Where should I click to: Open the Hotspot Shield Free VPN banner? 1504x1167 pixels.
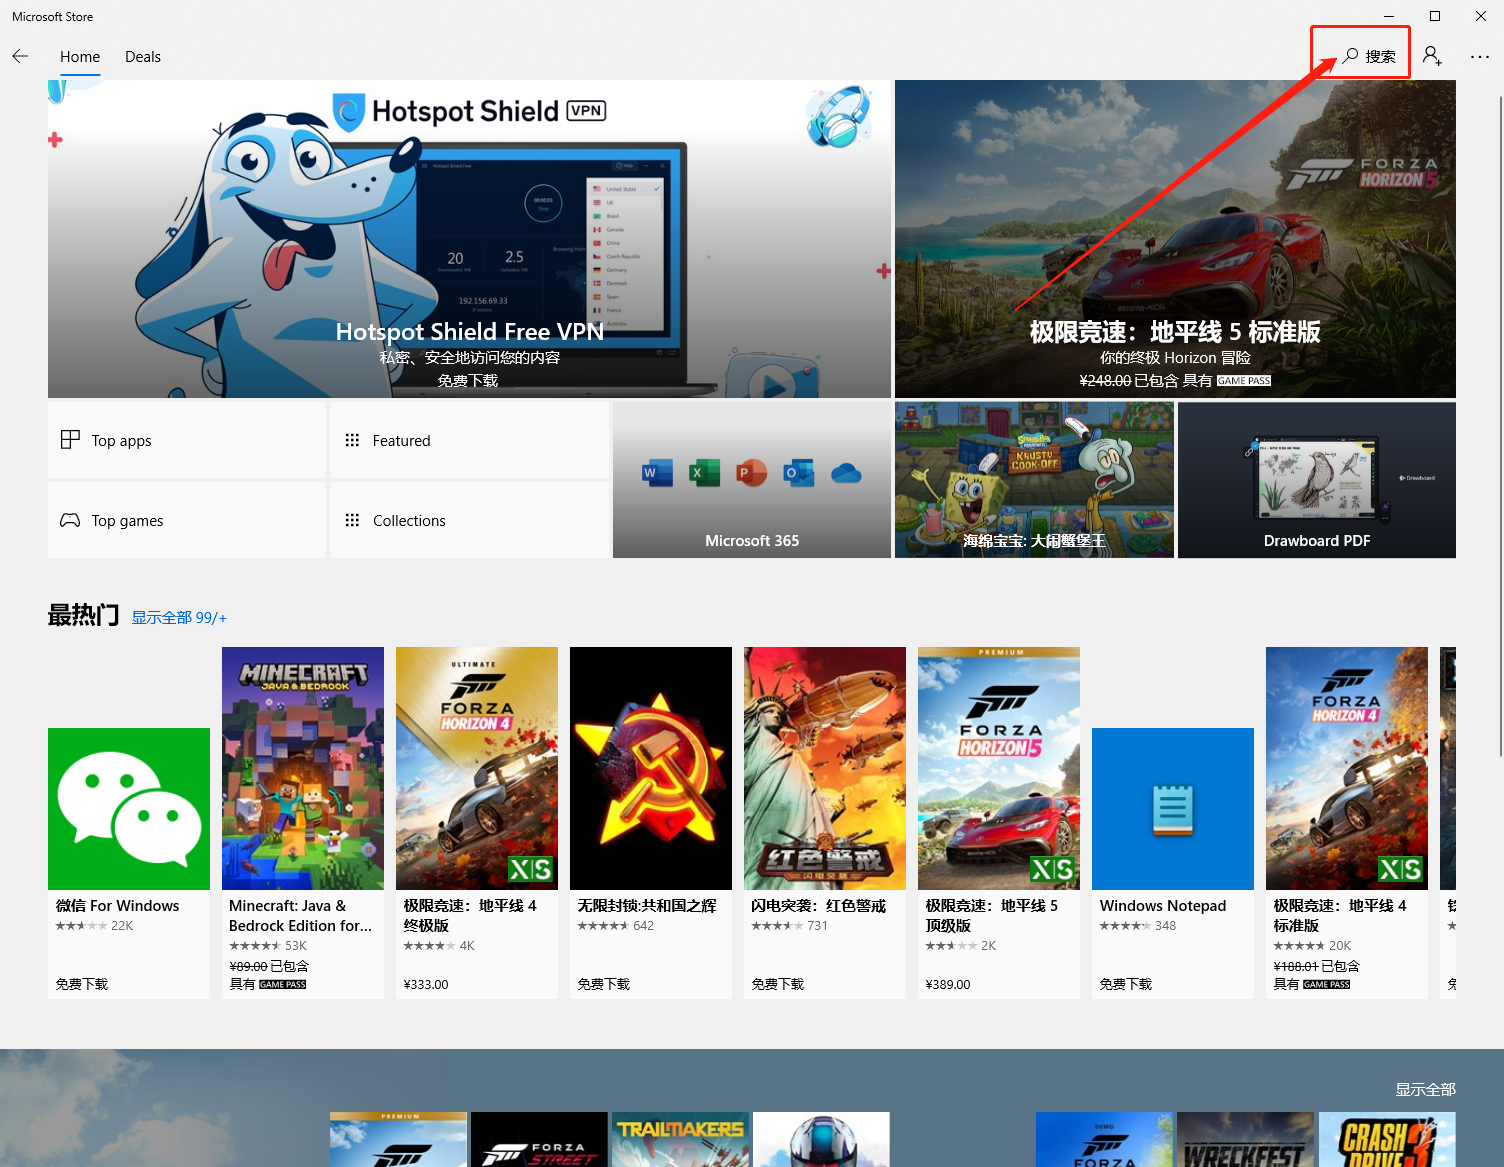[x=469, y=239]
